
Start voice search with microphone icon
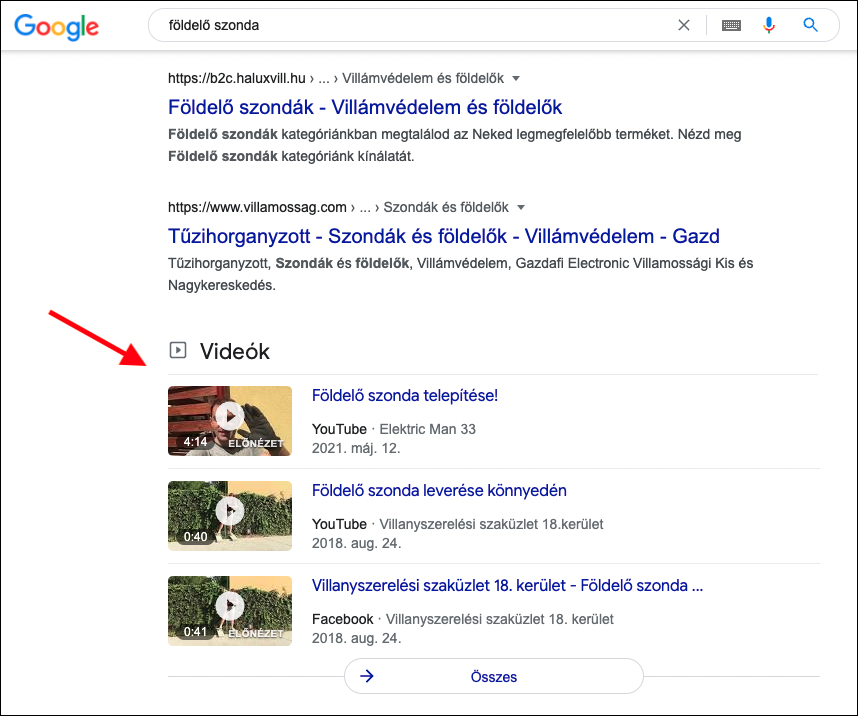[769, 25]
